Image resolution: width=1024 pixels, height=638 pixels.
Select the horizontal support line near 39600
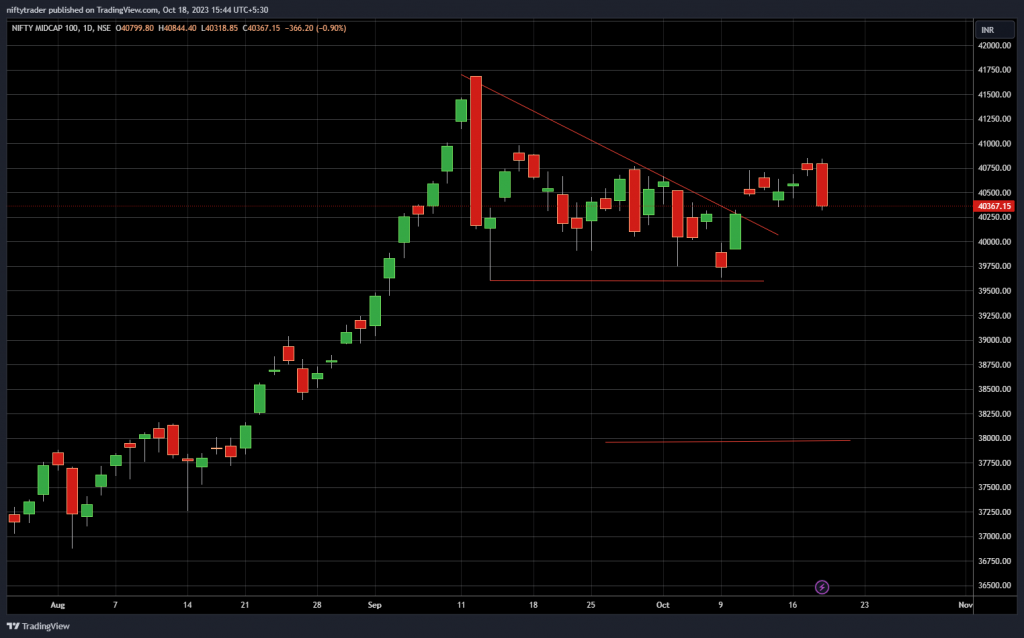(x=626, y=281)
